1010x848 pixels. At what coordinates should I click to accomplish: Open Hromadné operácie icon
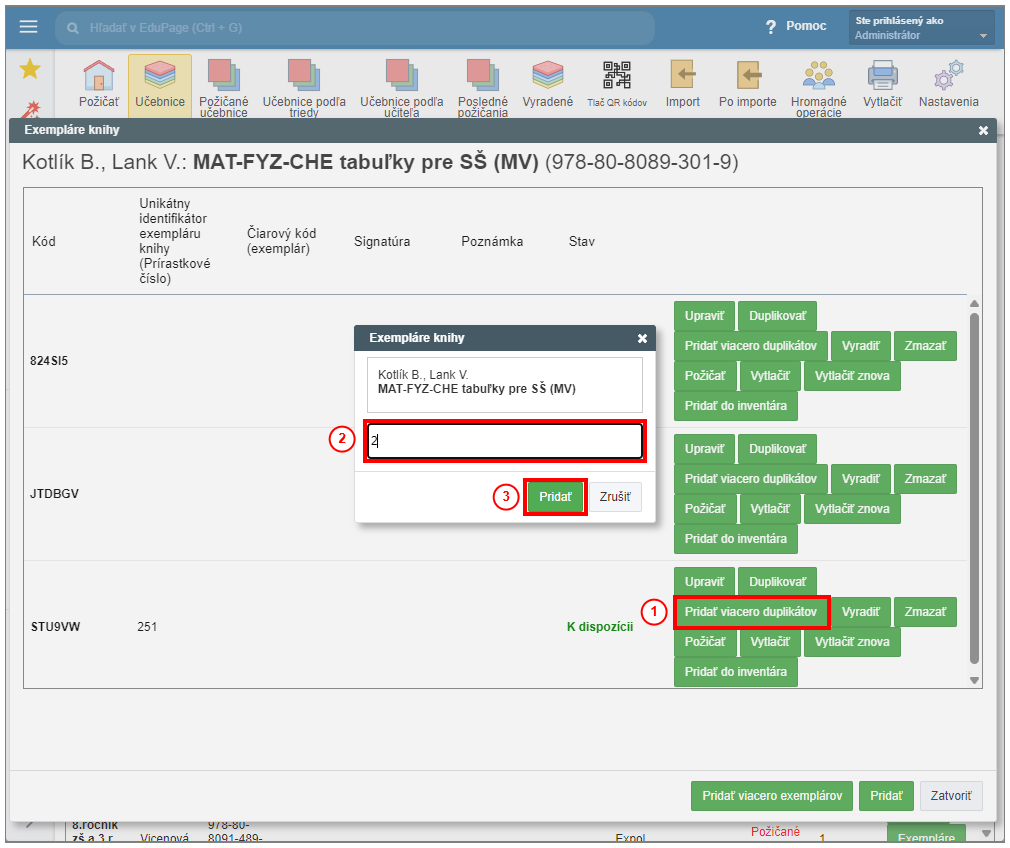818,76
